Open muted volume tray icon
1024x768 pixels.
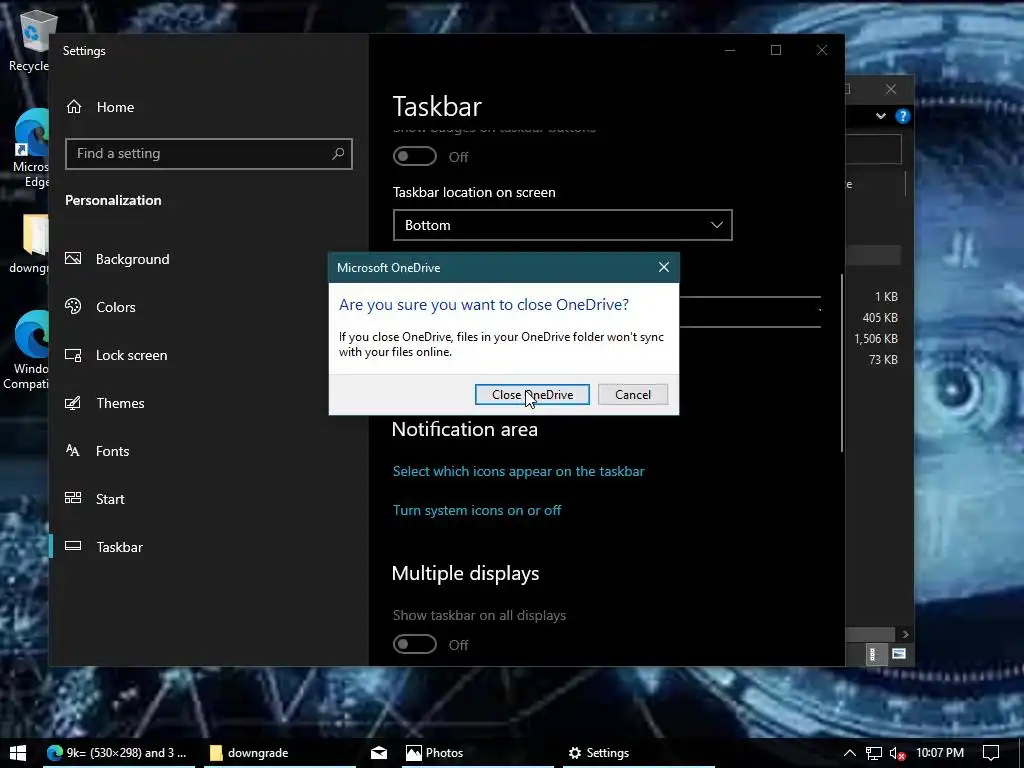click(897, 753)
